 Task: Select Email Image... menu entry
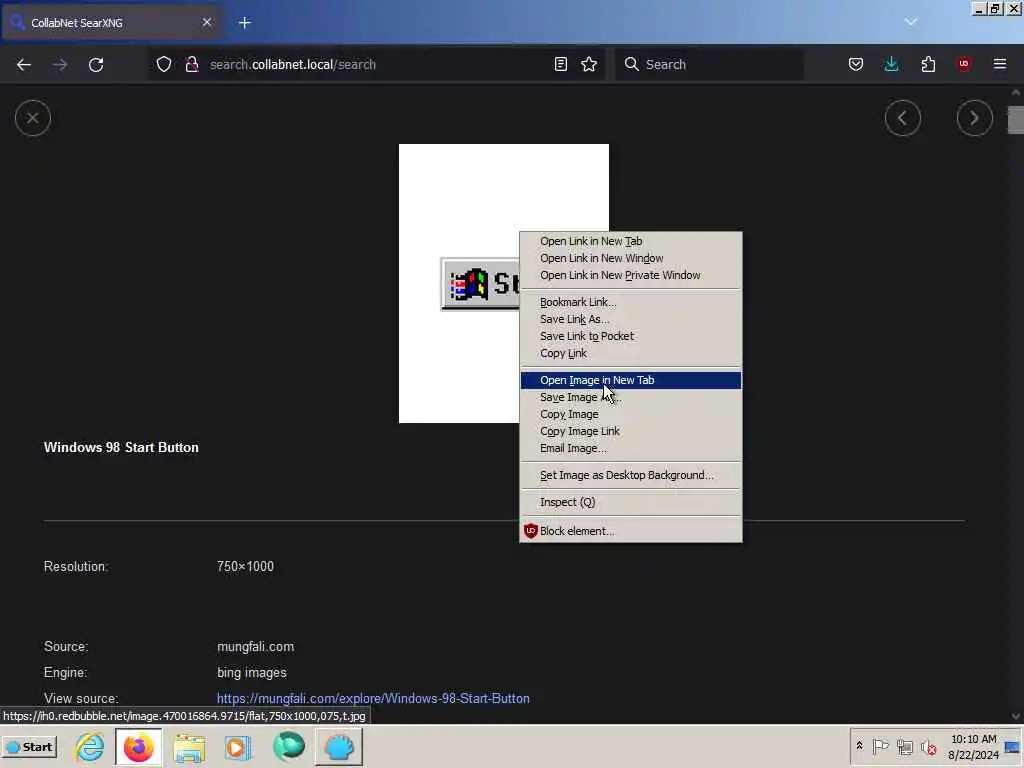[631, 448]
